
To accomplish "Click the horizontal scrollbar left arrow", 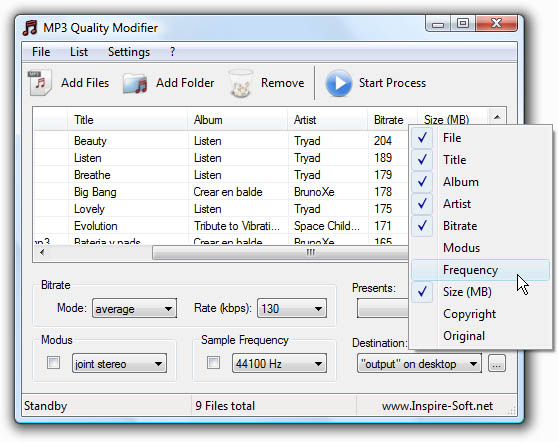I will (x=42, y=253).
